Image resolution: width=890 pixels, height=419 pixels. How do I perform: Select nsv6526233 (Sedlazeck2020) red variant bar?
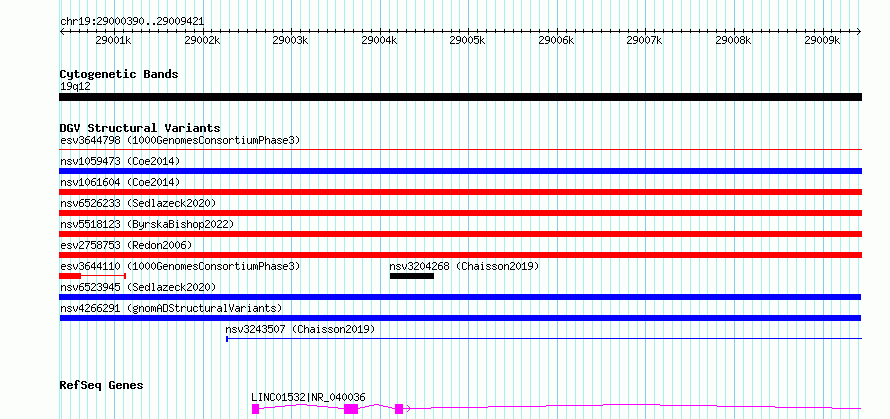pyautogui.click(x=460, y=213)
